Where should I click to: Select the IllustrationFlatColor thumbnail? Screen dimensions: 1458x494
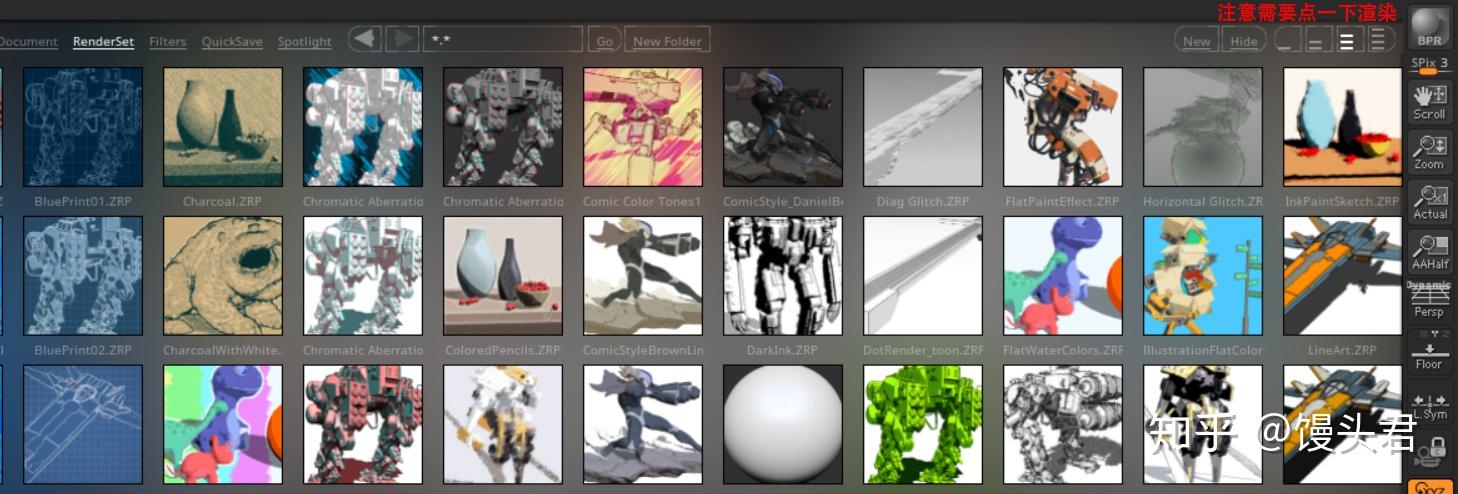click(1203, 276)
